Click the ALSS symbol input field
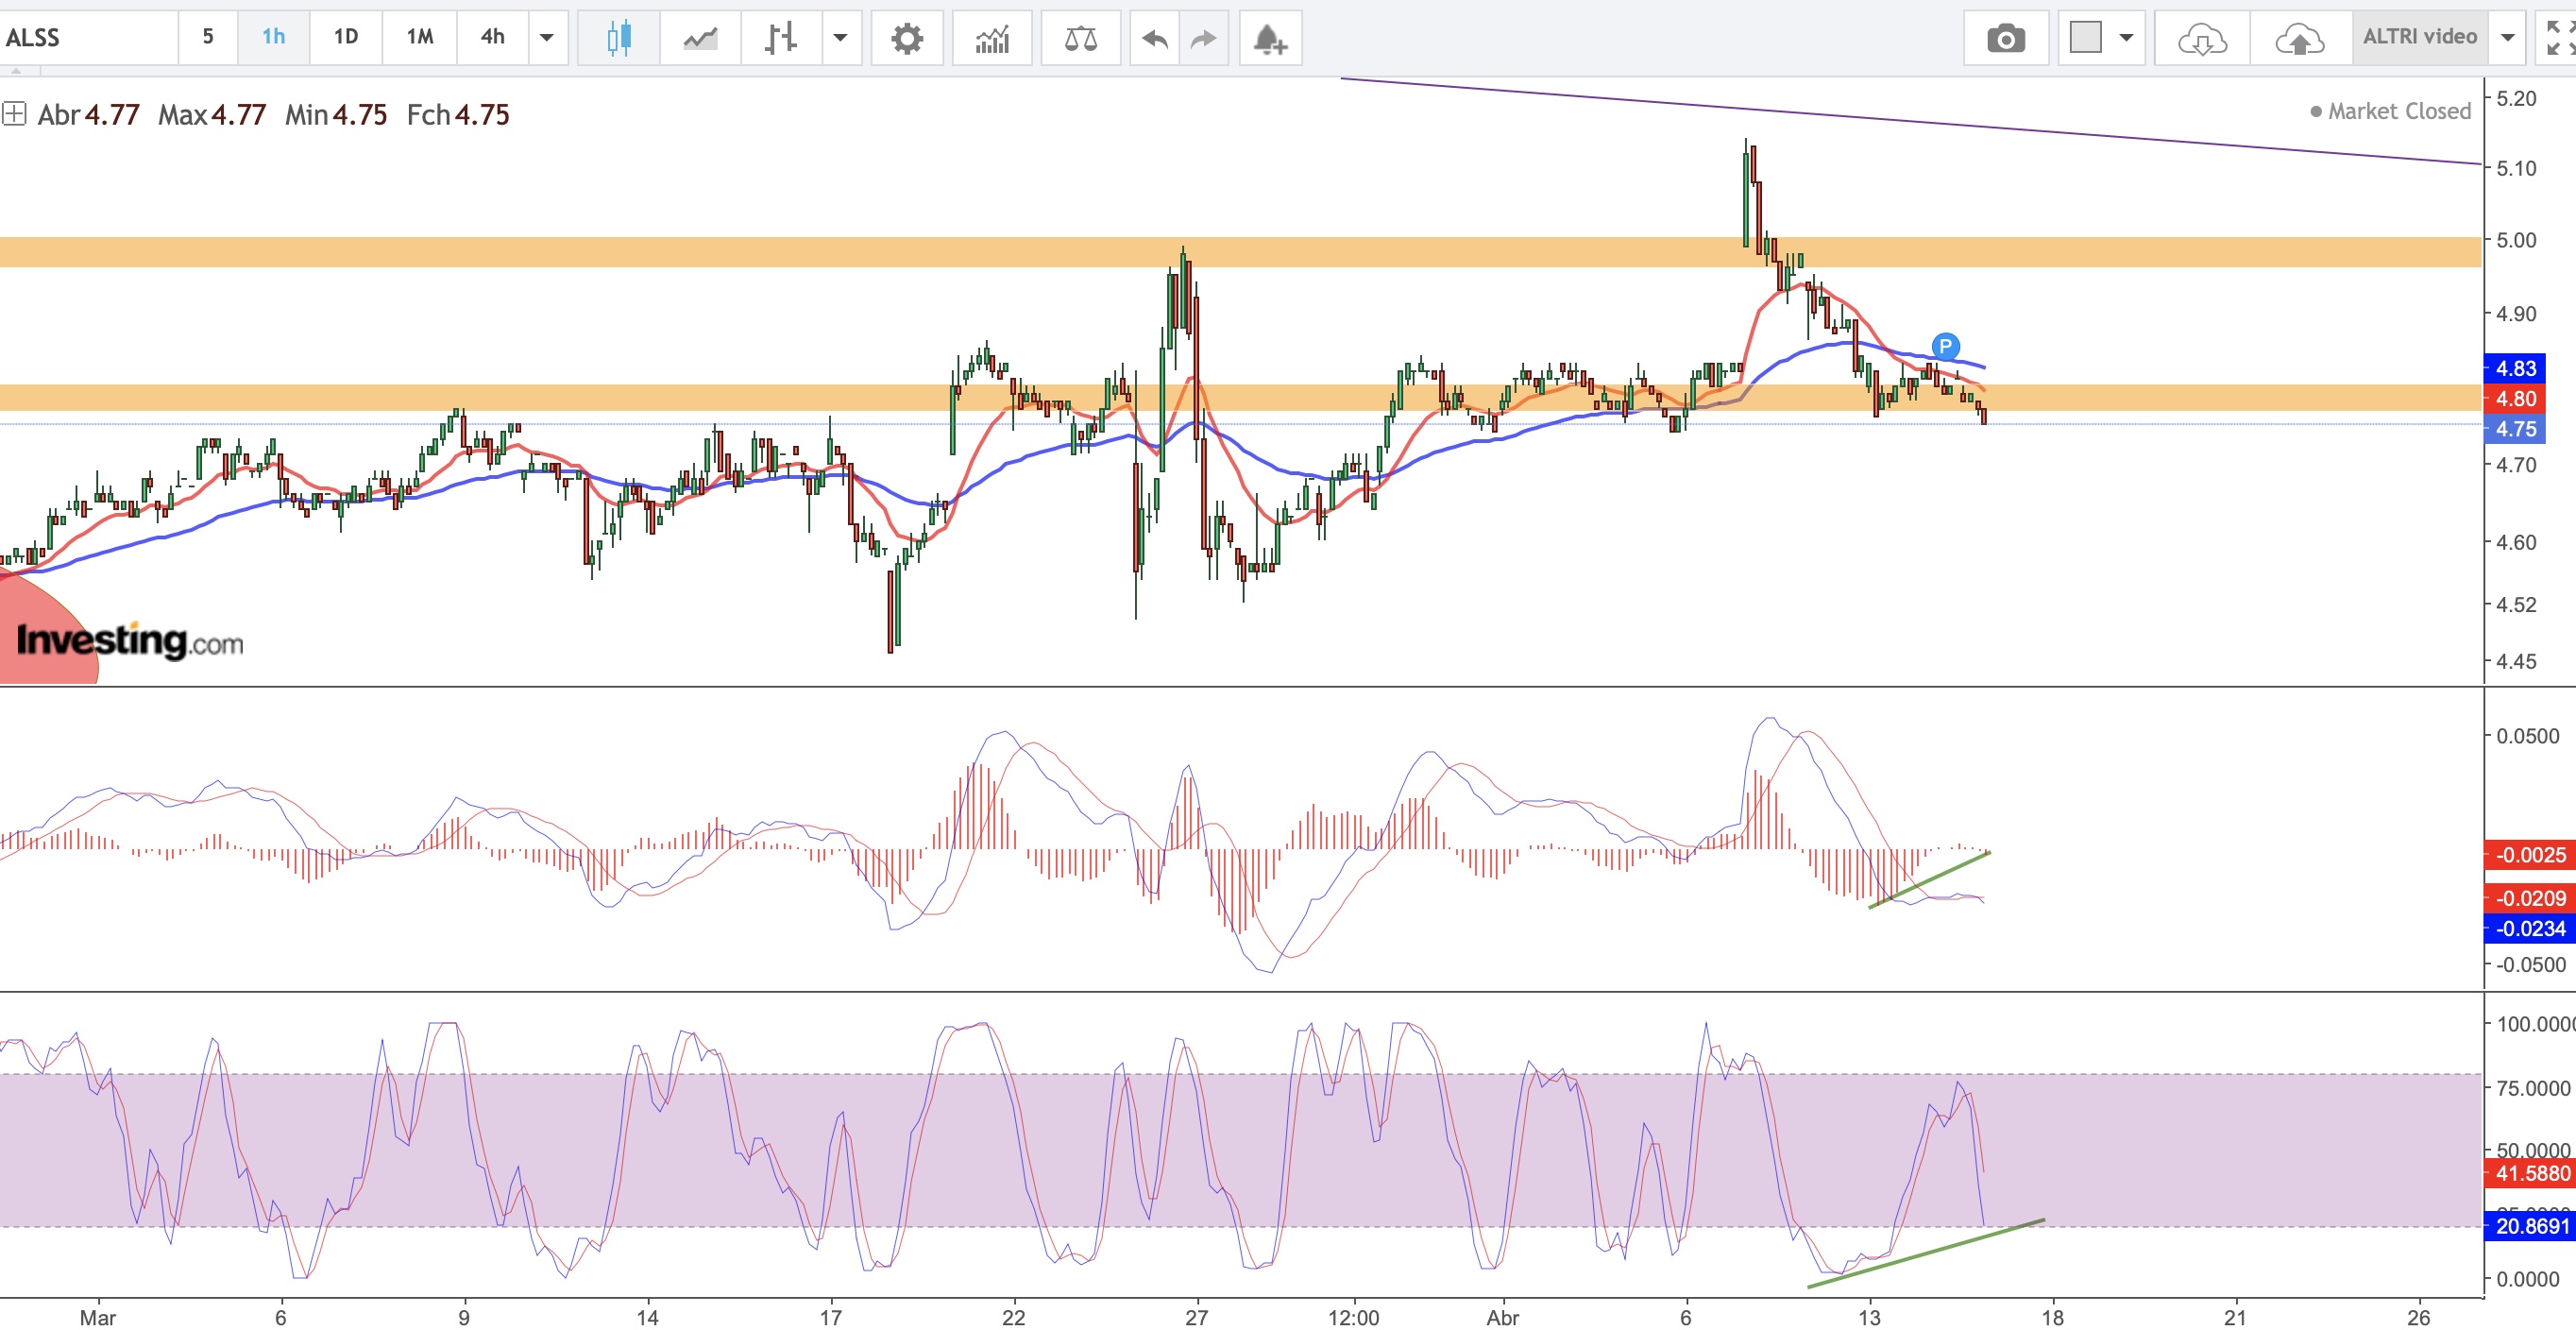 88,38
